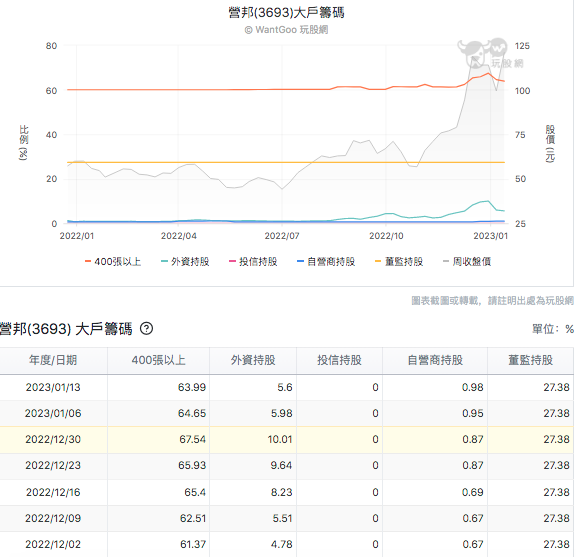
Task: Click the 2022/07 x-axis label
Action: point(282,236)
